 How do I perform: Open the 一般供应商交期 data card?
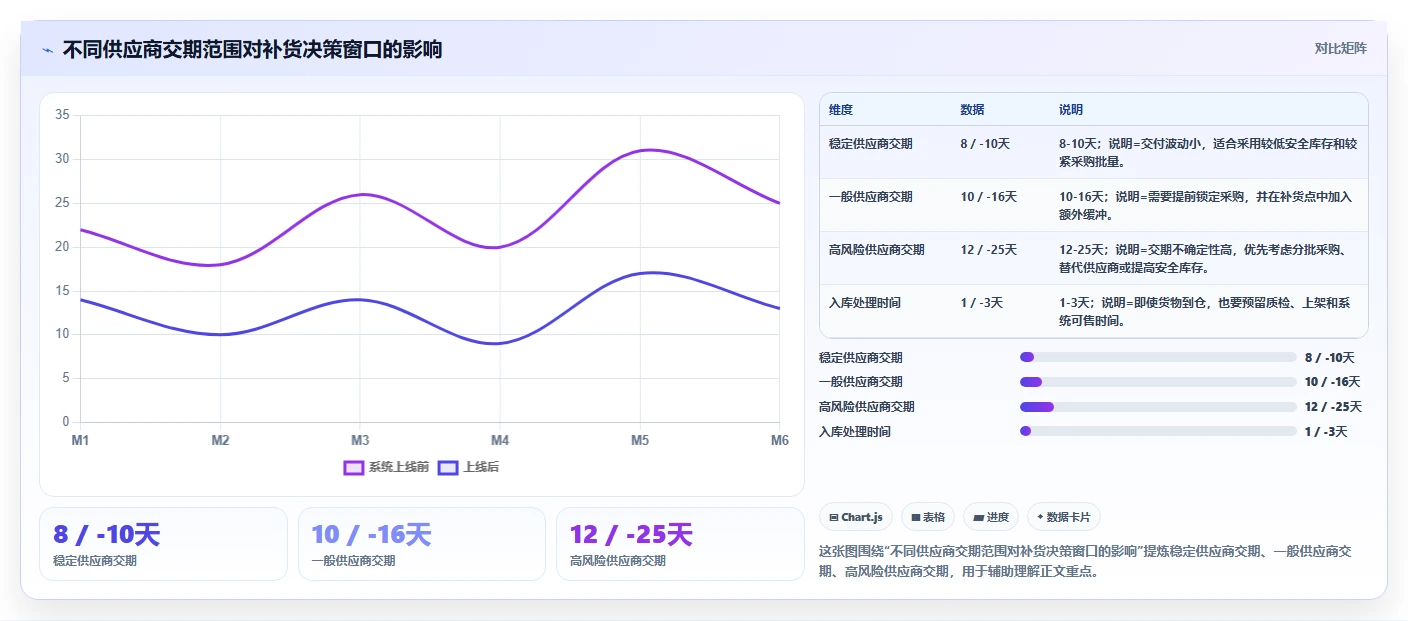pos(422,544)
